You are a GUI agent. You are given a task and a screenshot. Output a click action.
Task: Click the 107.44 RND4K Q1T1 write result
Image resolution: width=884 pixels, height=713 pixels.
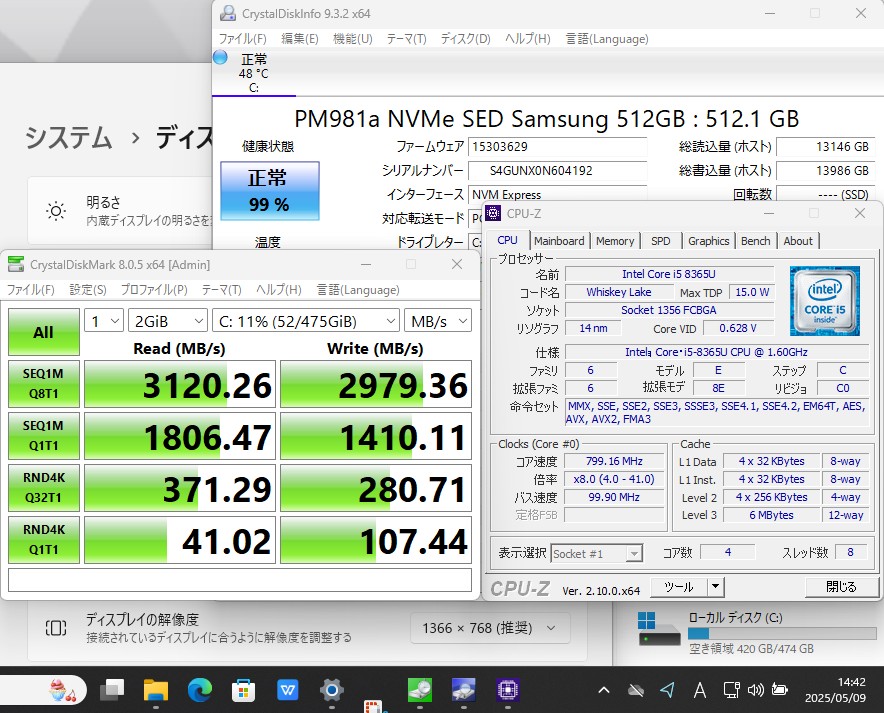[375, 540]
